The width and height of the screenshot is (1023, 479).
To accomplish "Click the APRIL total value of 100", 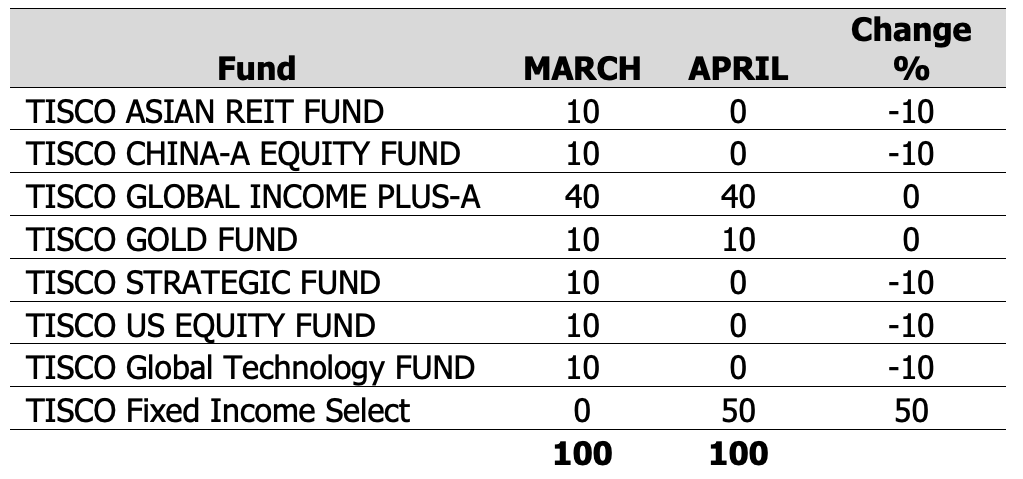I will [738, 453].
